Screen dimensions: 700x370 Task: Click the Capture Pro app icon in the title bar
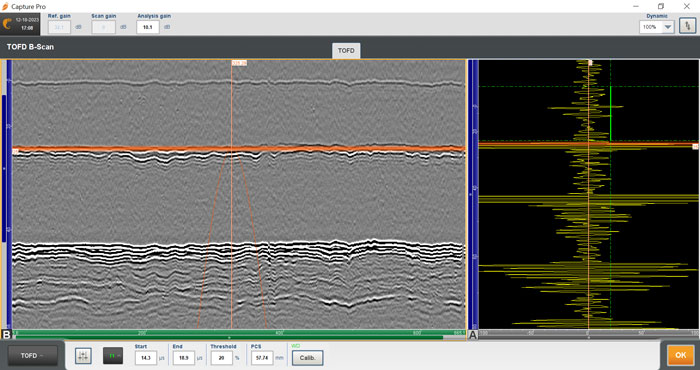(x=5, y=7)
